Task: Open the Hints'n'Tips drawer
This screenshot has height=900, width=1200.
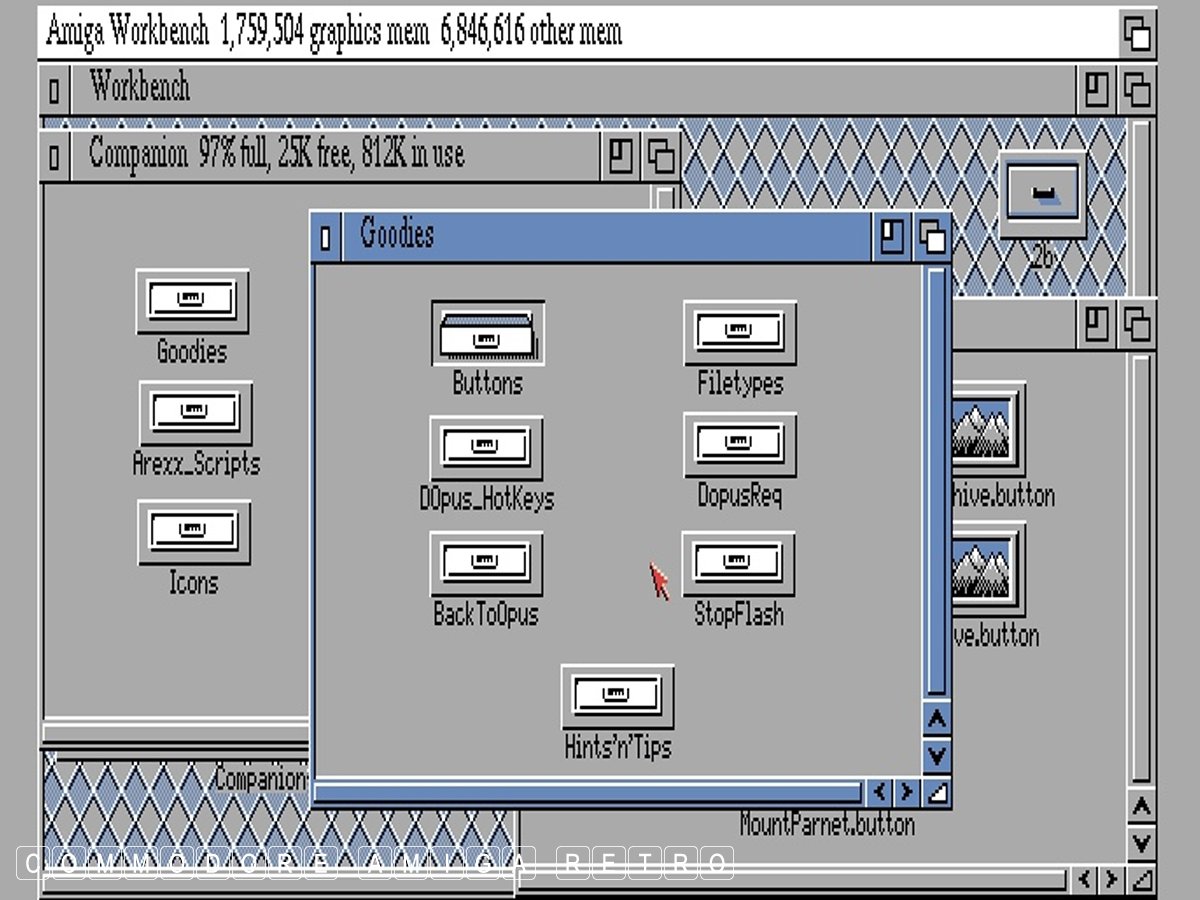Action: [617, 697]
